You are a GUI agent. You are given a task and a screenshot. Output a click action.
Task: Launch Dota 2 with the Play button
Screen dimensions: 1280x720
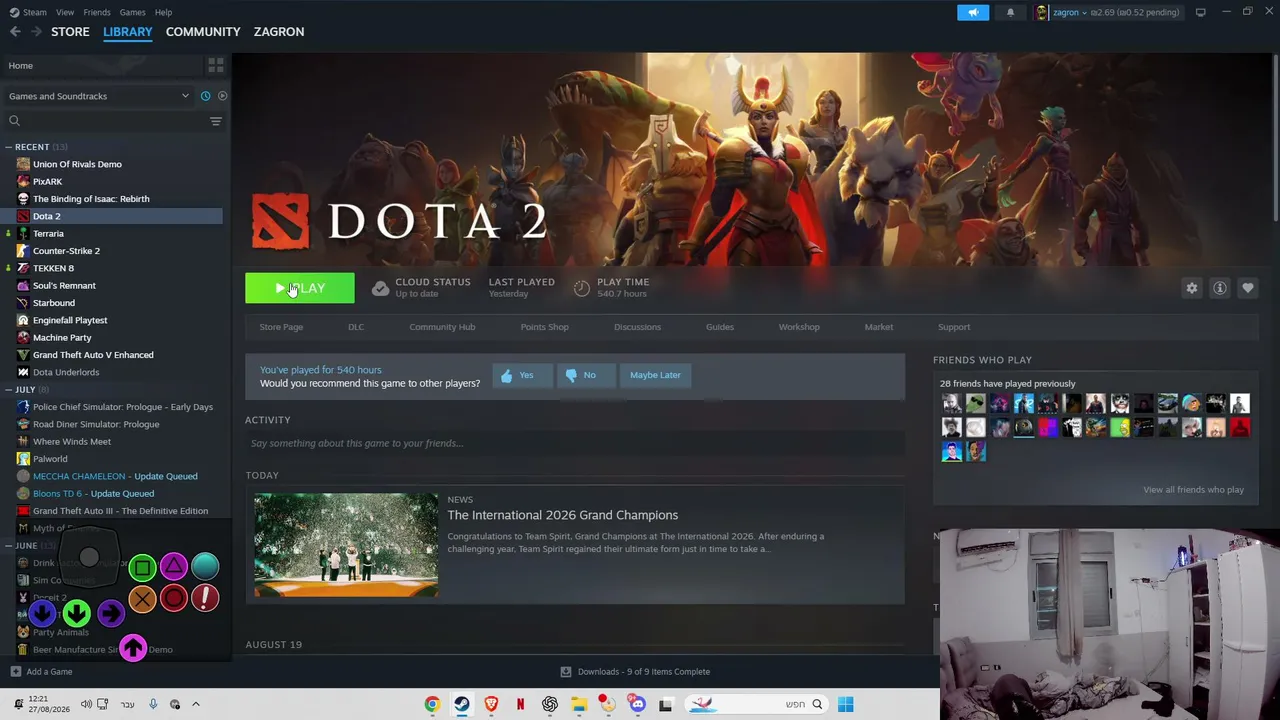(300, 288)
